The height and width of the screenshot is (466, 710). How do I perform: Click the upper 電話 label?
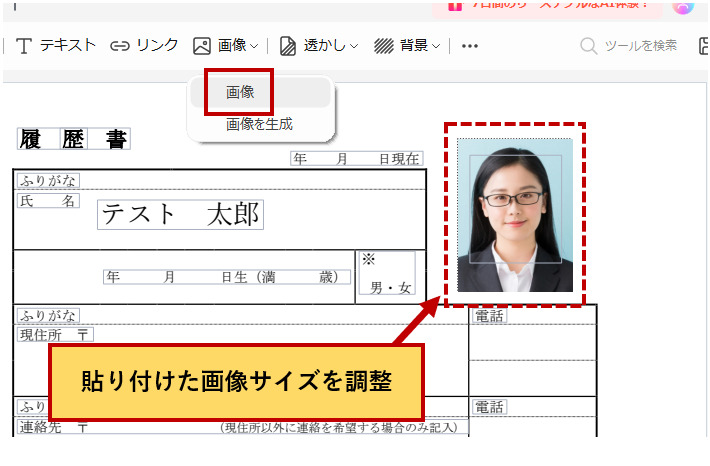pos(489,316)
